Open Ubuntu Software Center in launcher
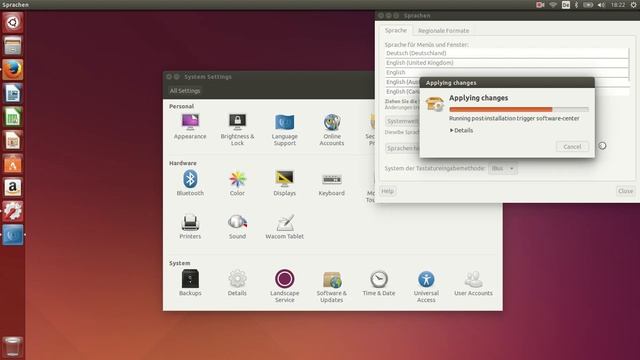 (13, 164)
